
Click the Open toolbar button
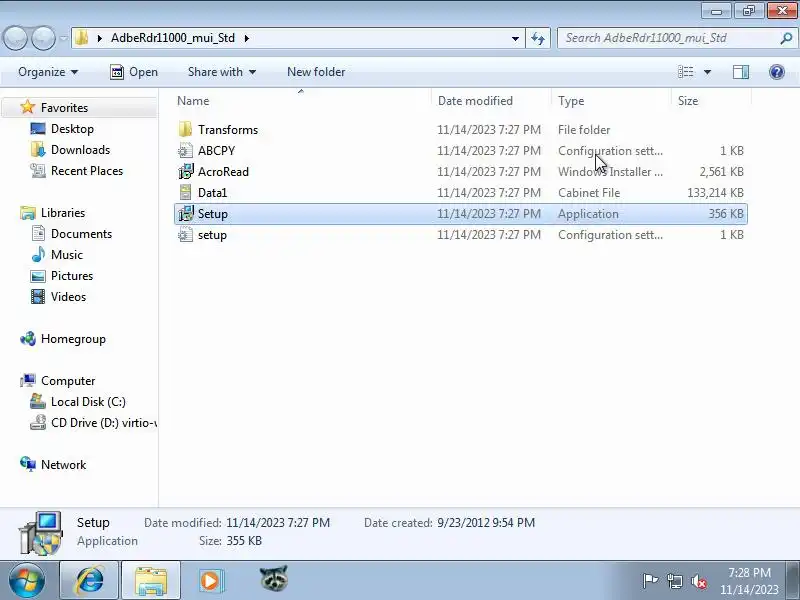tap(134, 72)
